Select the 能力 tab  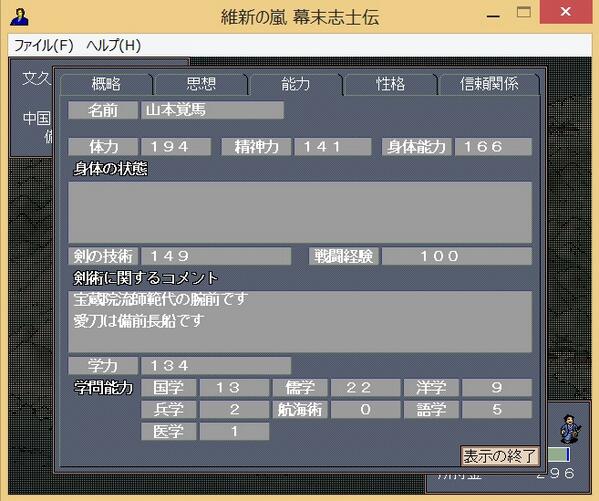295,84
